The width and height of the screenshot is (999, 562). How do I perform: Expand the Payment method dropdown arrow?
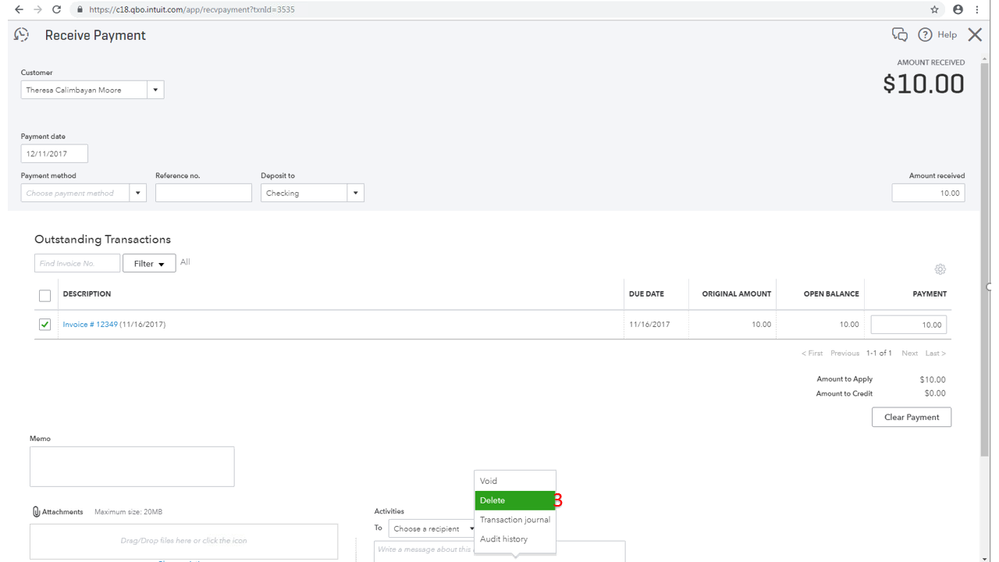click(138, 193)
